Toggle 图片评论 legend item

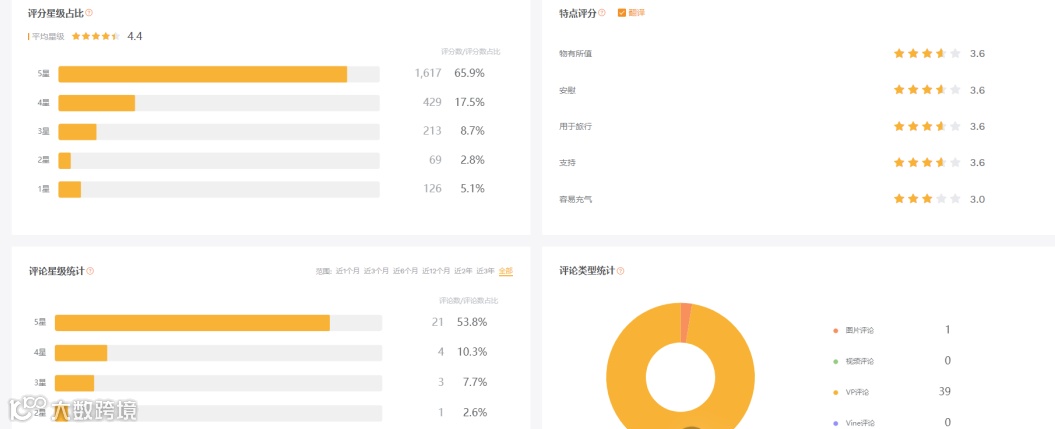point(854,330)
